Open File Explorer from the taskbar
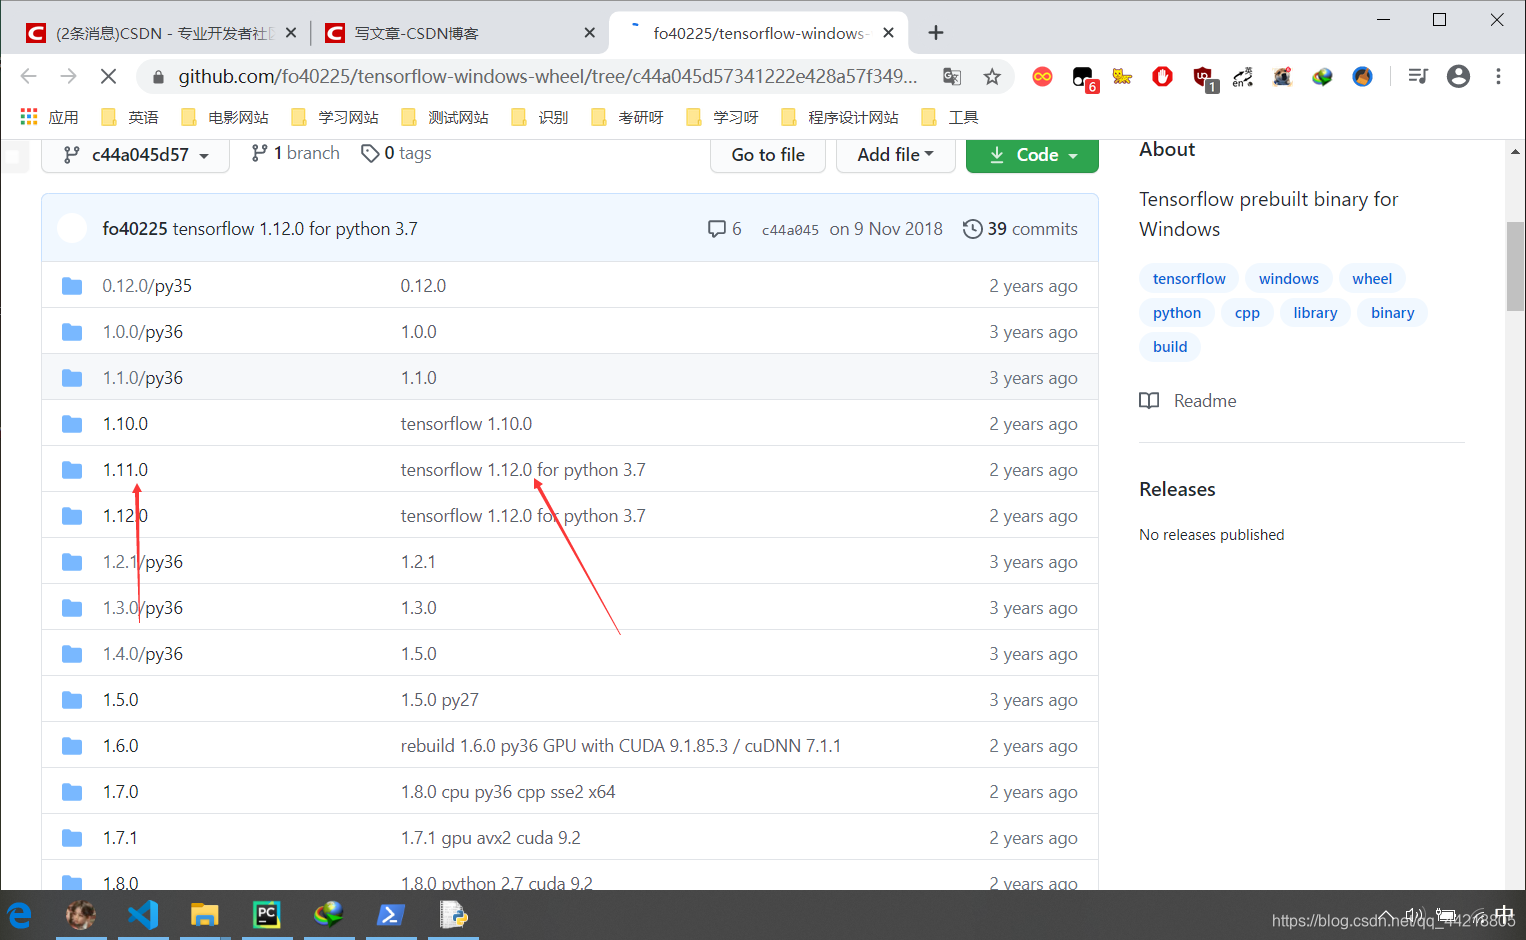 204,914
